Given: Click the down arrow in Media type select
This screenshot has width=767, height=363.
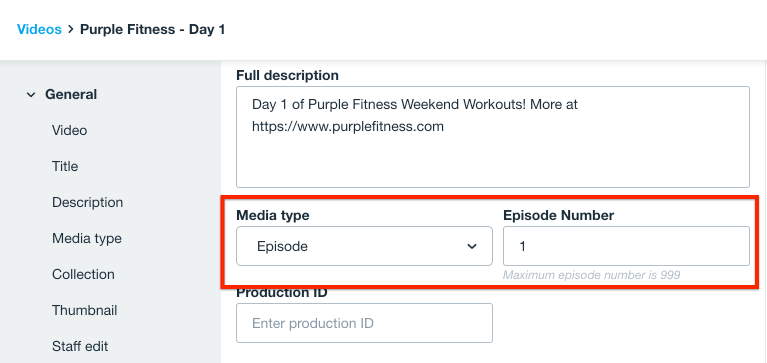Looking at the screenshot, I should pos(472,246).
